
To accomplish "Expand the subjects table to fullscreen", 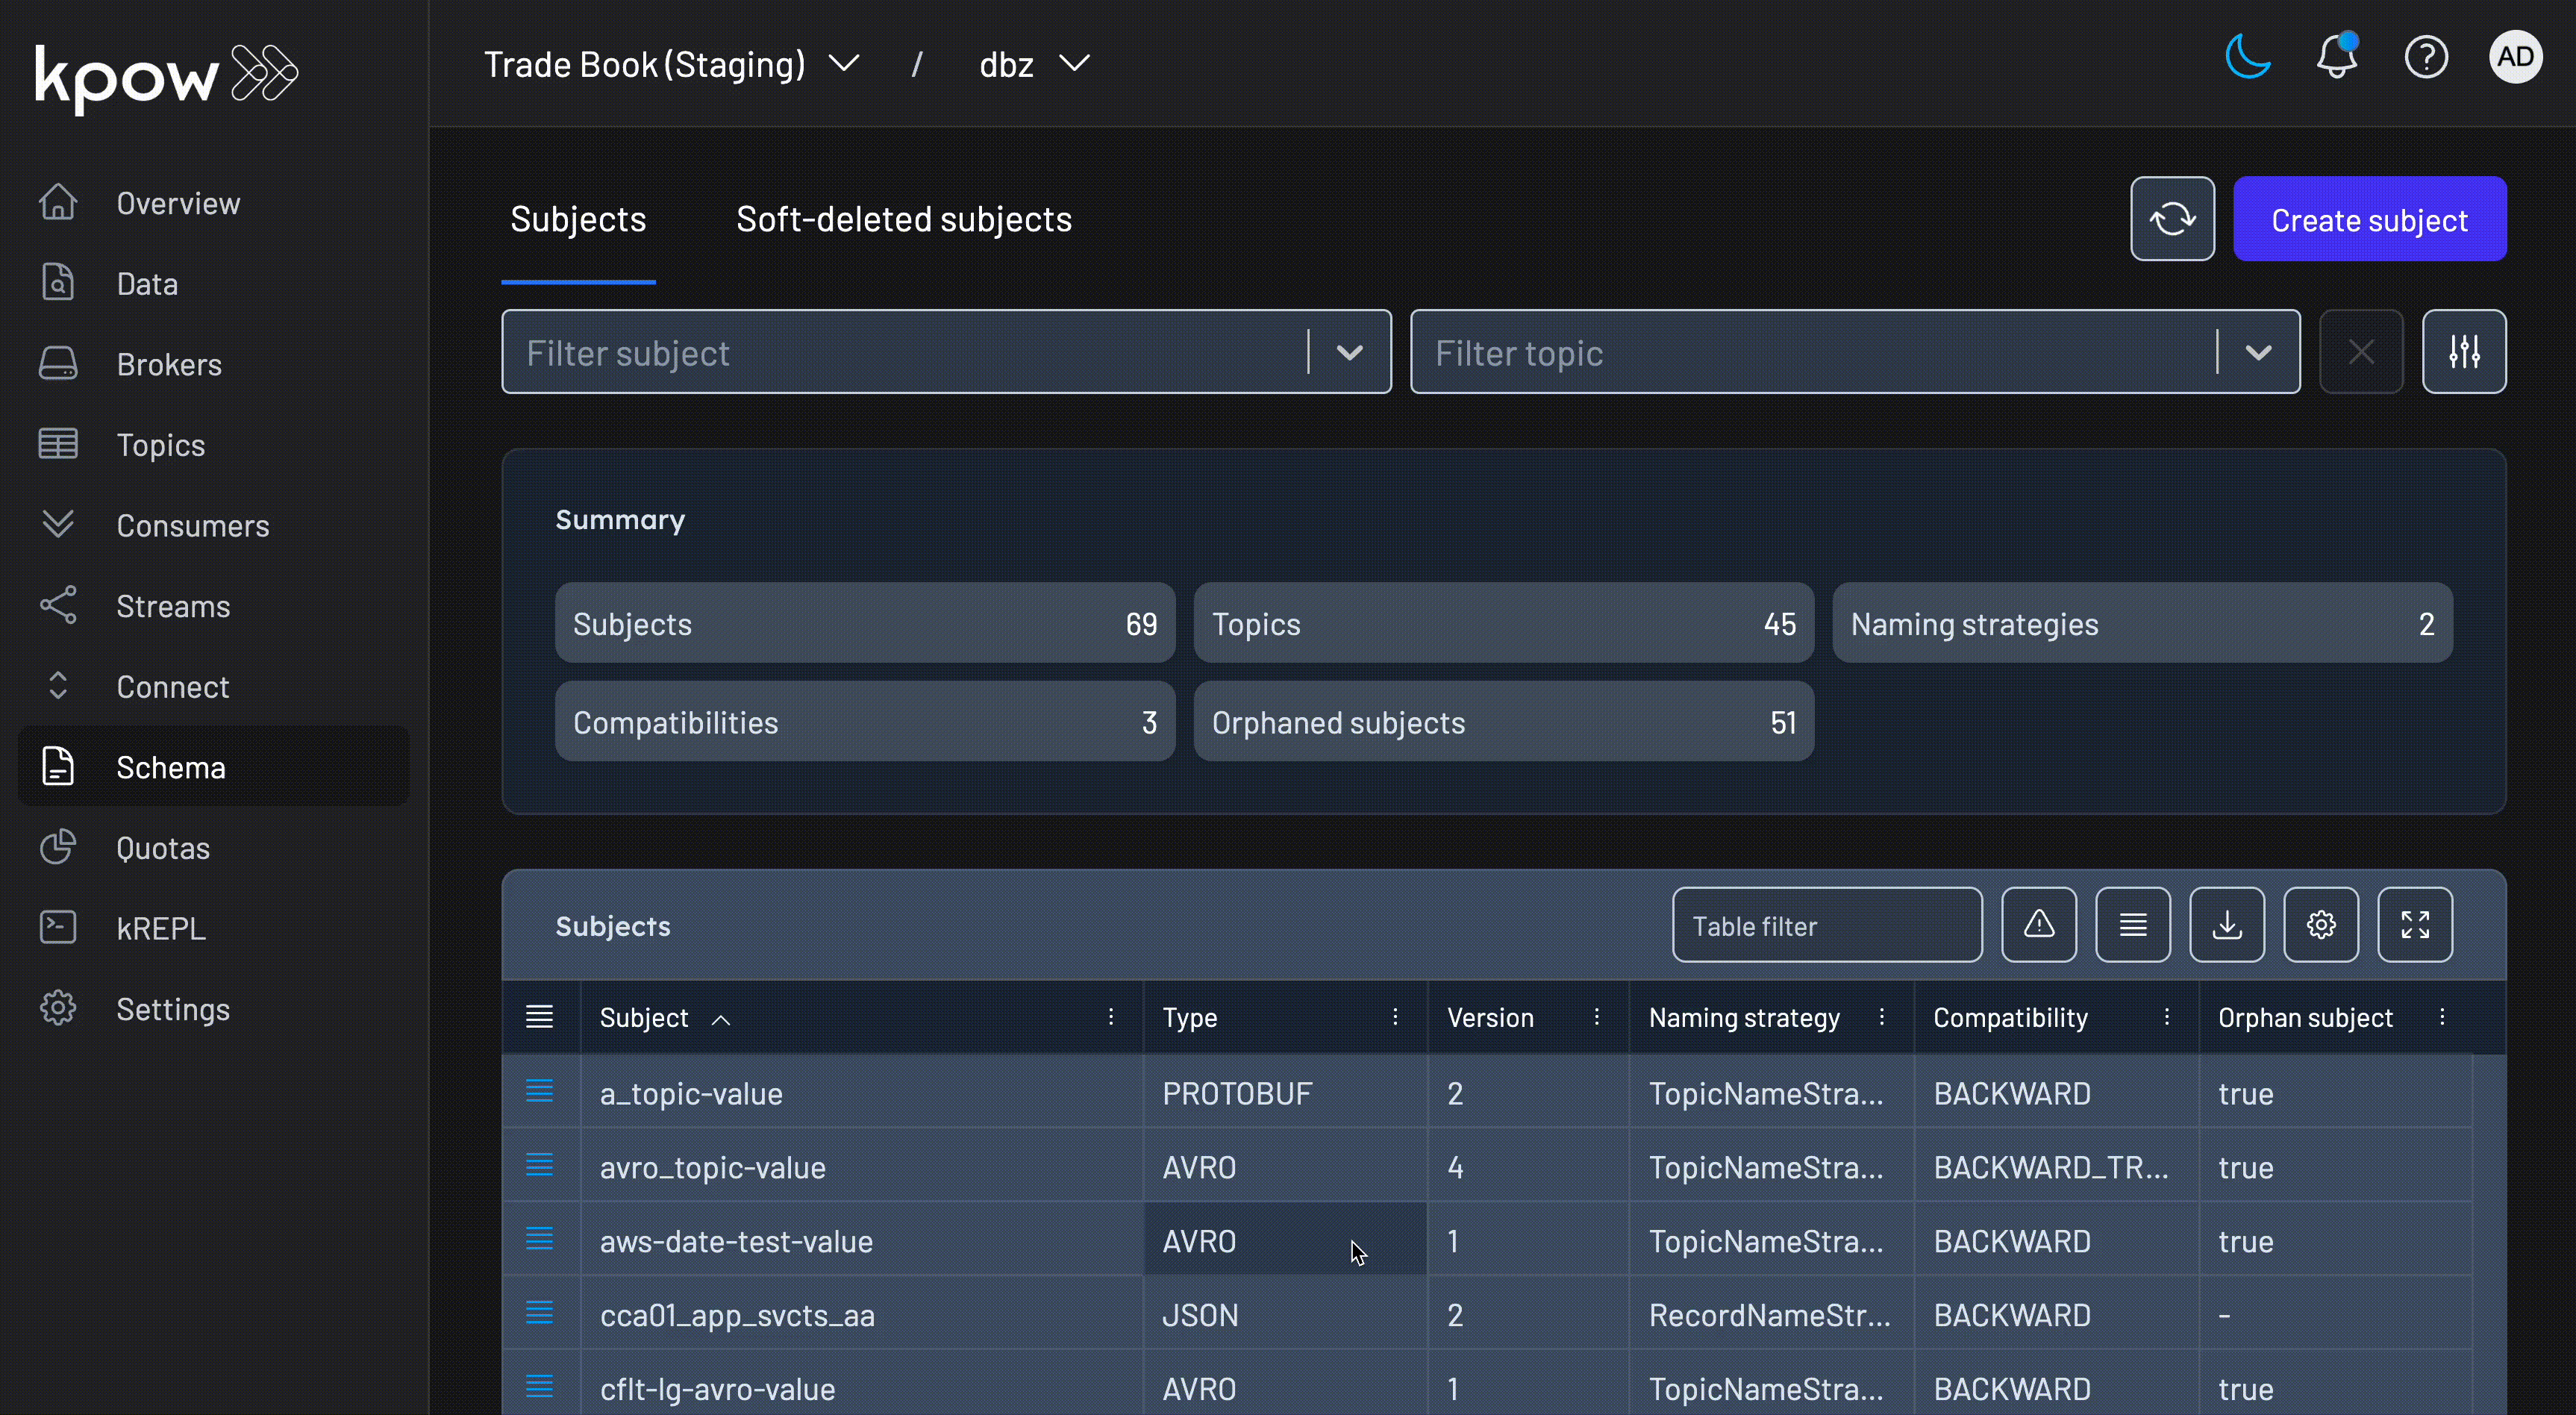I will point(2415,924).
